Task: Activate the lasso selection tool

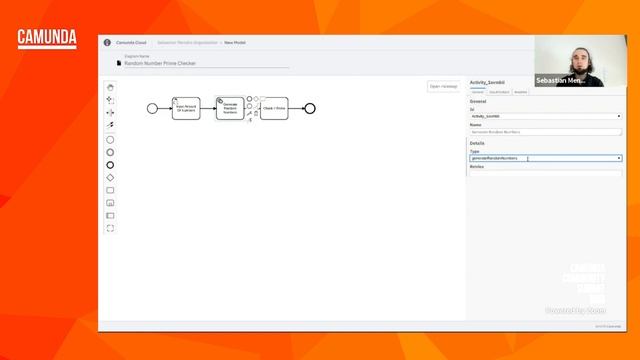Action: pyautogui.click(x=110, y=100)
